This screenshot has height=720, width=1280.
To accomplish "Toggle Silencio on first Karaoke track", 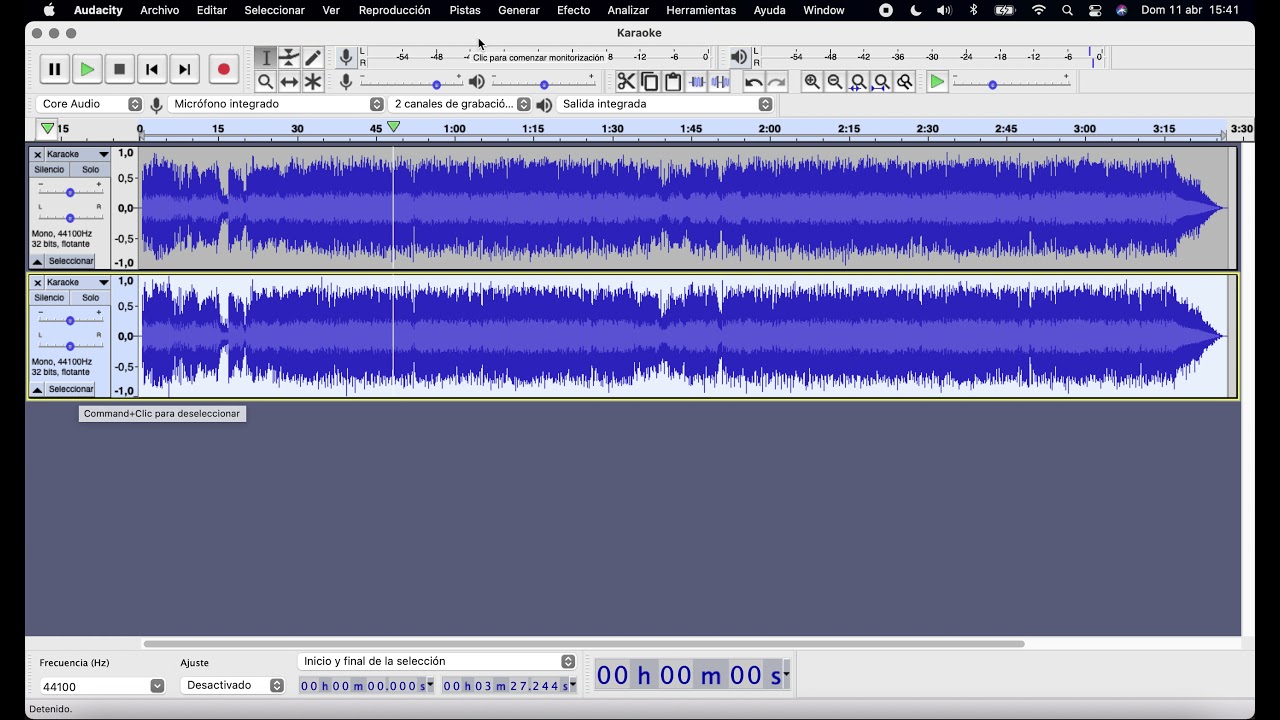I will pos(49,170).
